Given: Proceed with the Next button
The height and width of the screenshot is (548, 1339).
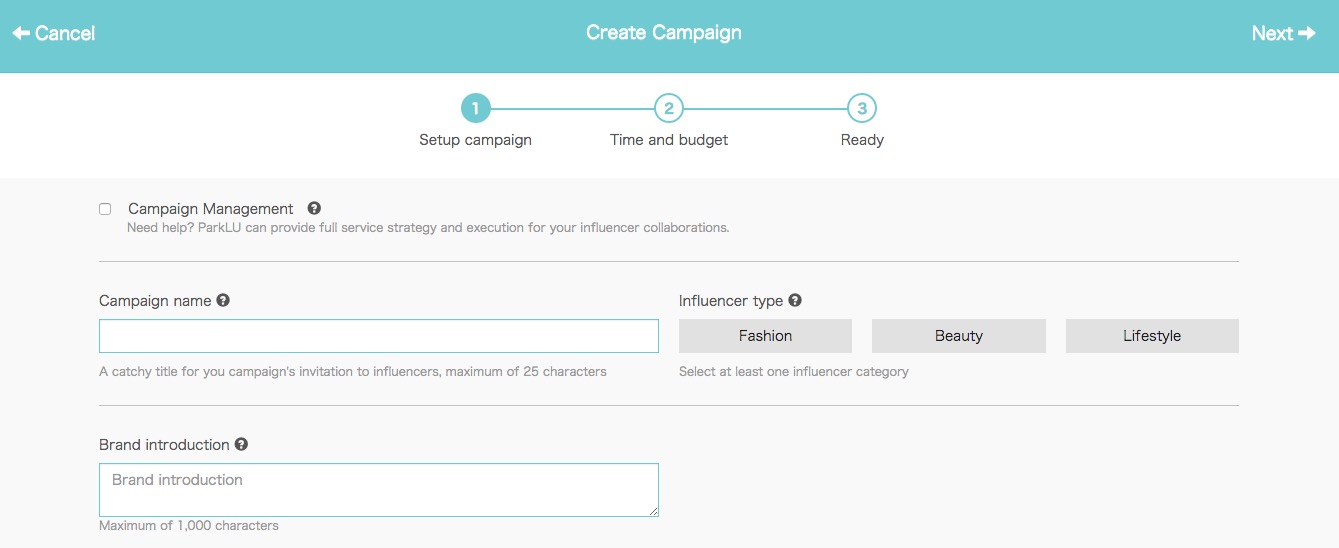Looking at the screenshot, I should click(1283, 33).
